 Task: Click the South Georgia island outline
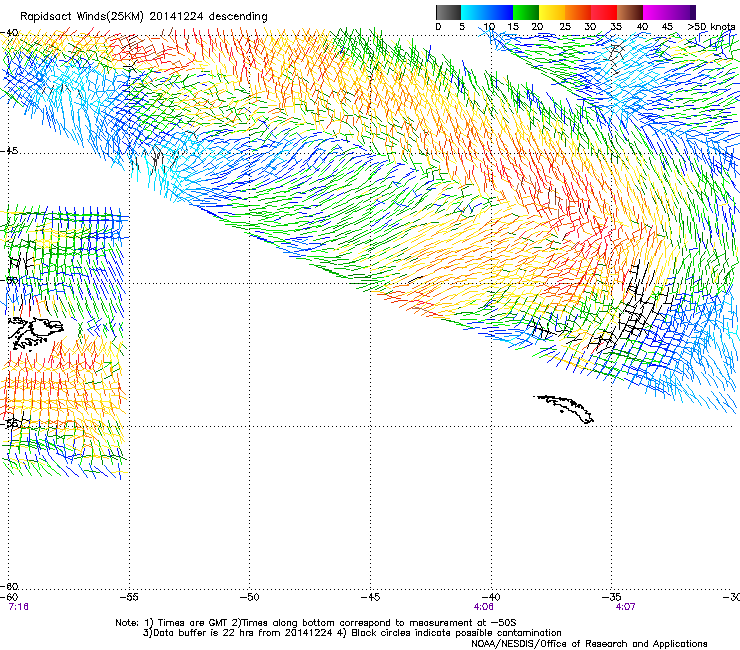pyautogui.click(x=564, y=409)
